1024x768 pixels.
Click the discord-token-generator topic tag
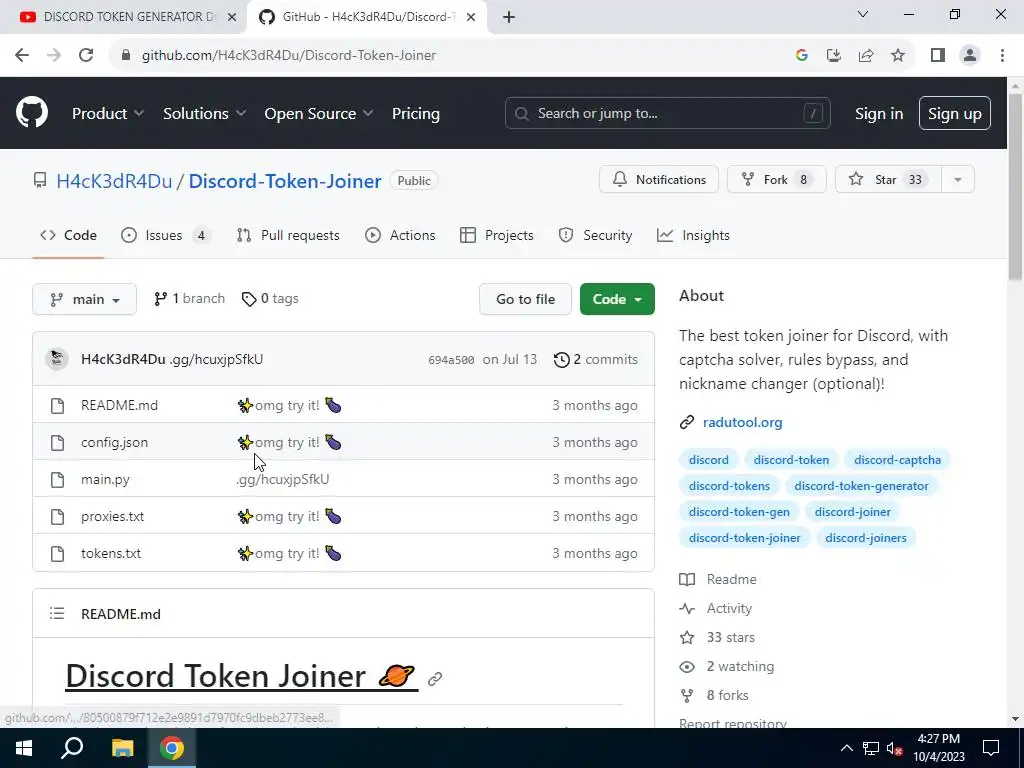pos(861,486)
